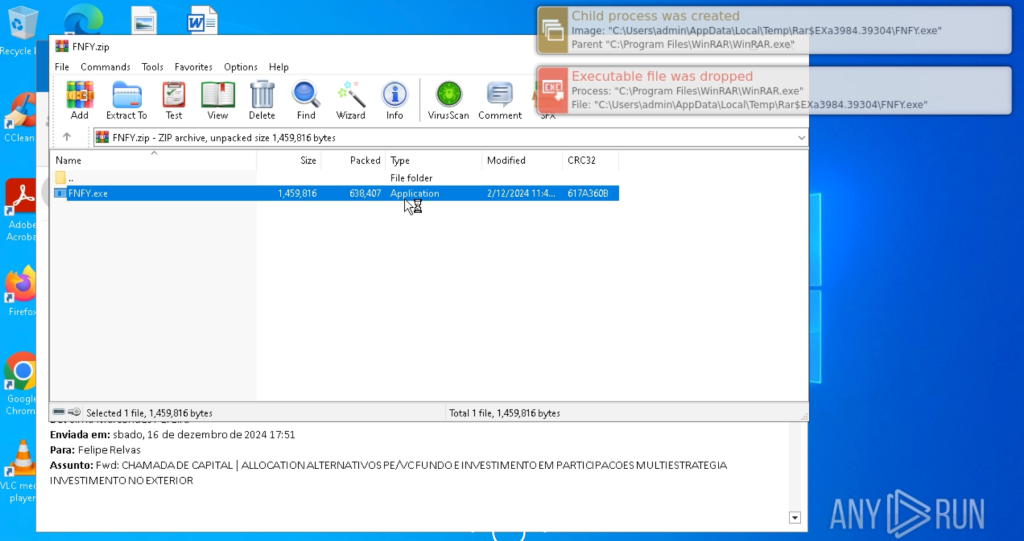Screen dimensions: 1024x541
Task: Open the File menu
Action: [62, 67]
